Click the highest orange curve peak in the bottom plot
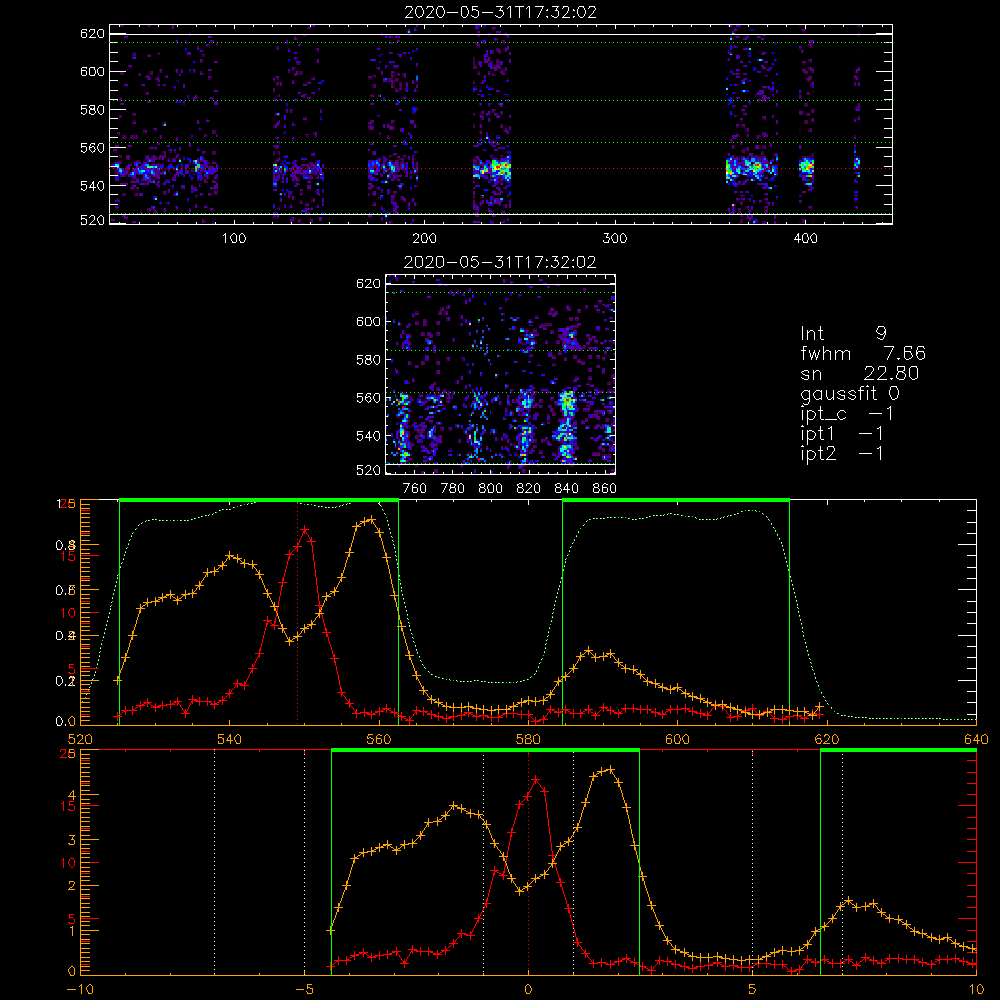 tap(610, 769)
